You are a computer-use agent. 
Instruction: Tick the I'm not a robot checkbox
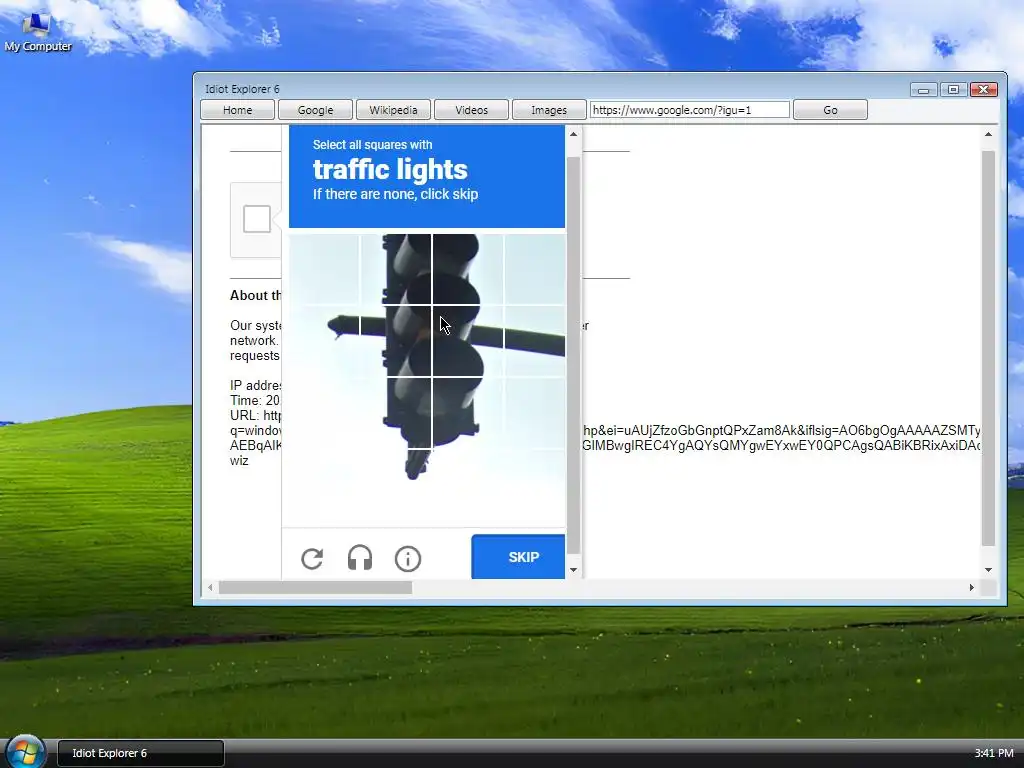click(x=257, y=219)
